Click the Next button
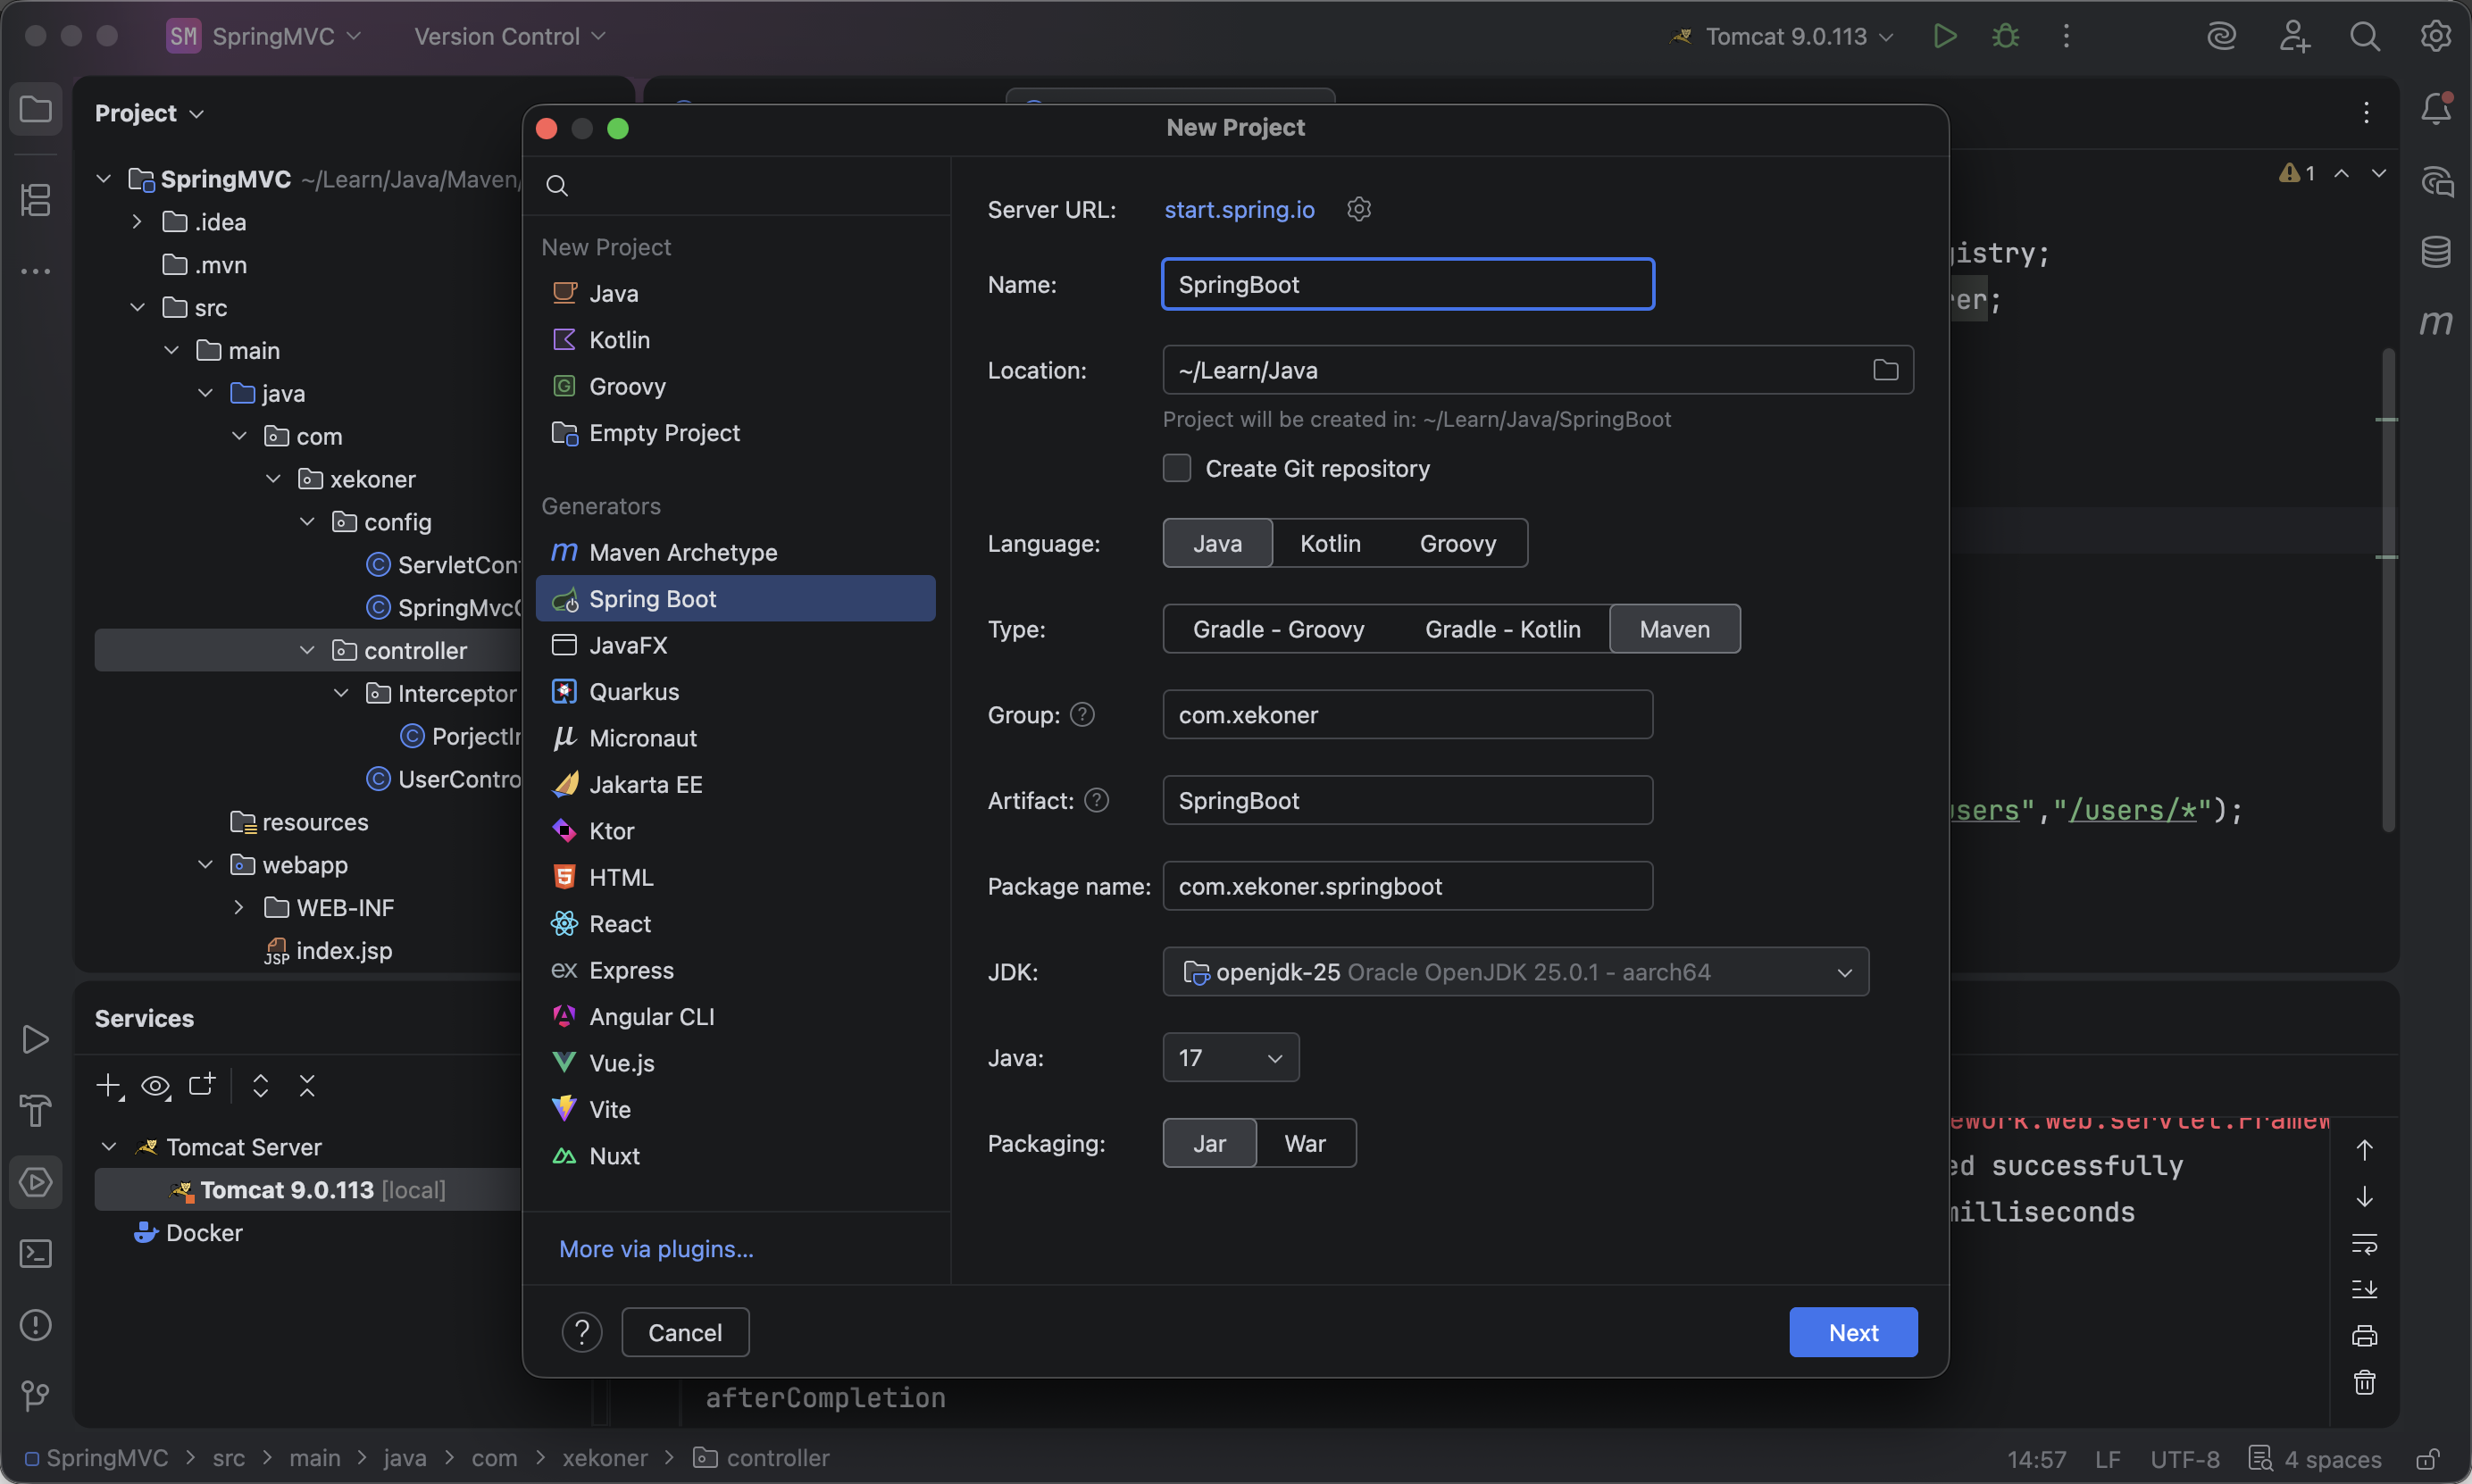 pos(1852,1333)
